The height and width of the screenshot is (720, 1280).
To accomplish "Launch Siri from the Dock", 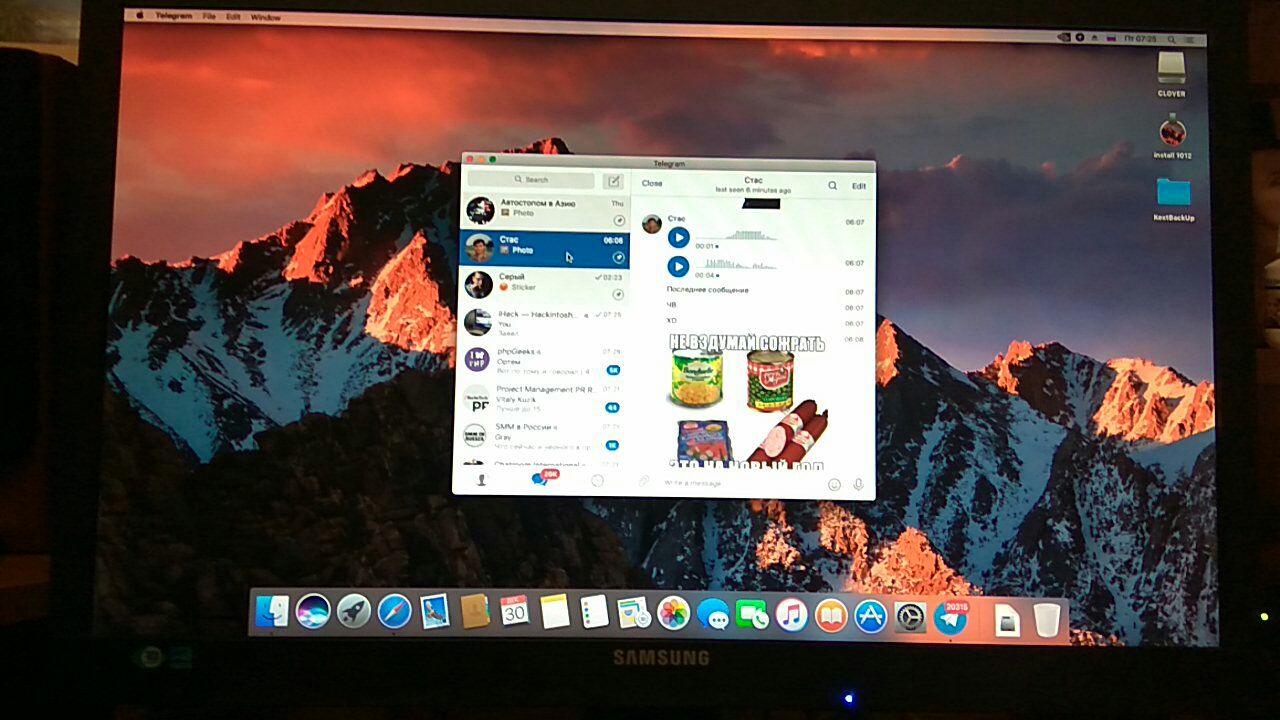I will [x=312, y=610].
